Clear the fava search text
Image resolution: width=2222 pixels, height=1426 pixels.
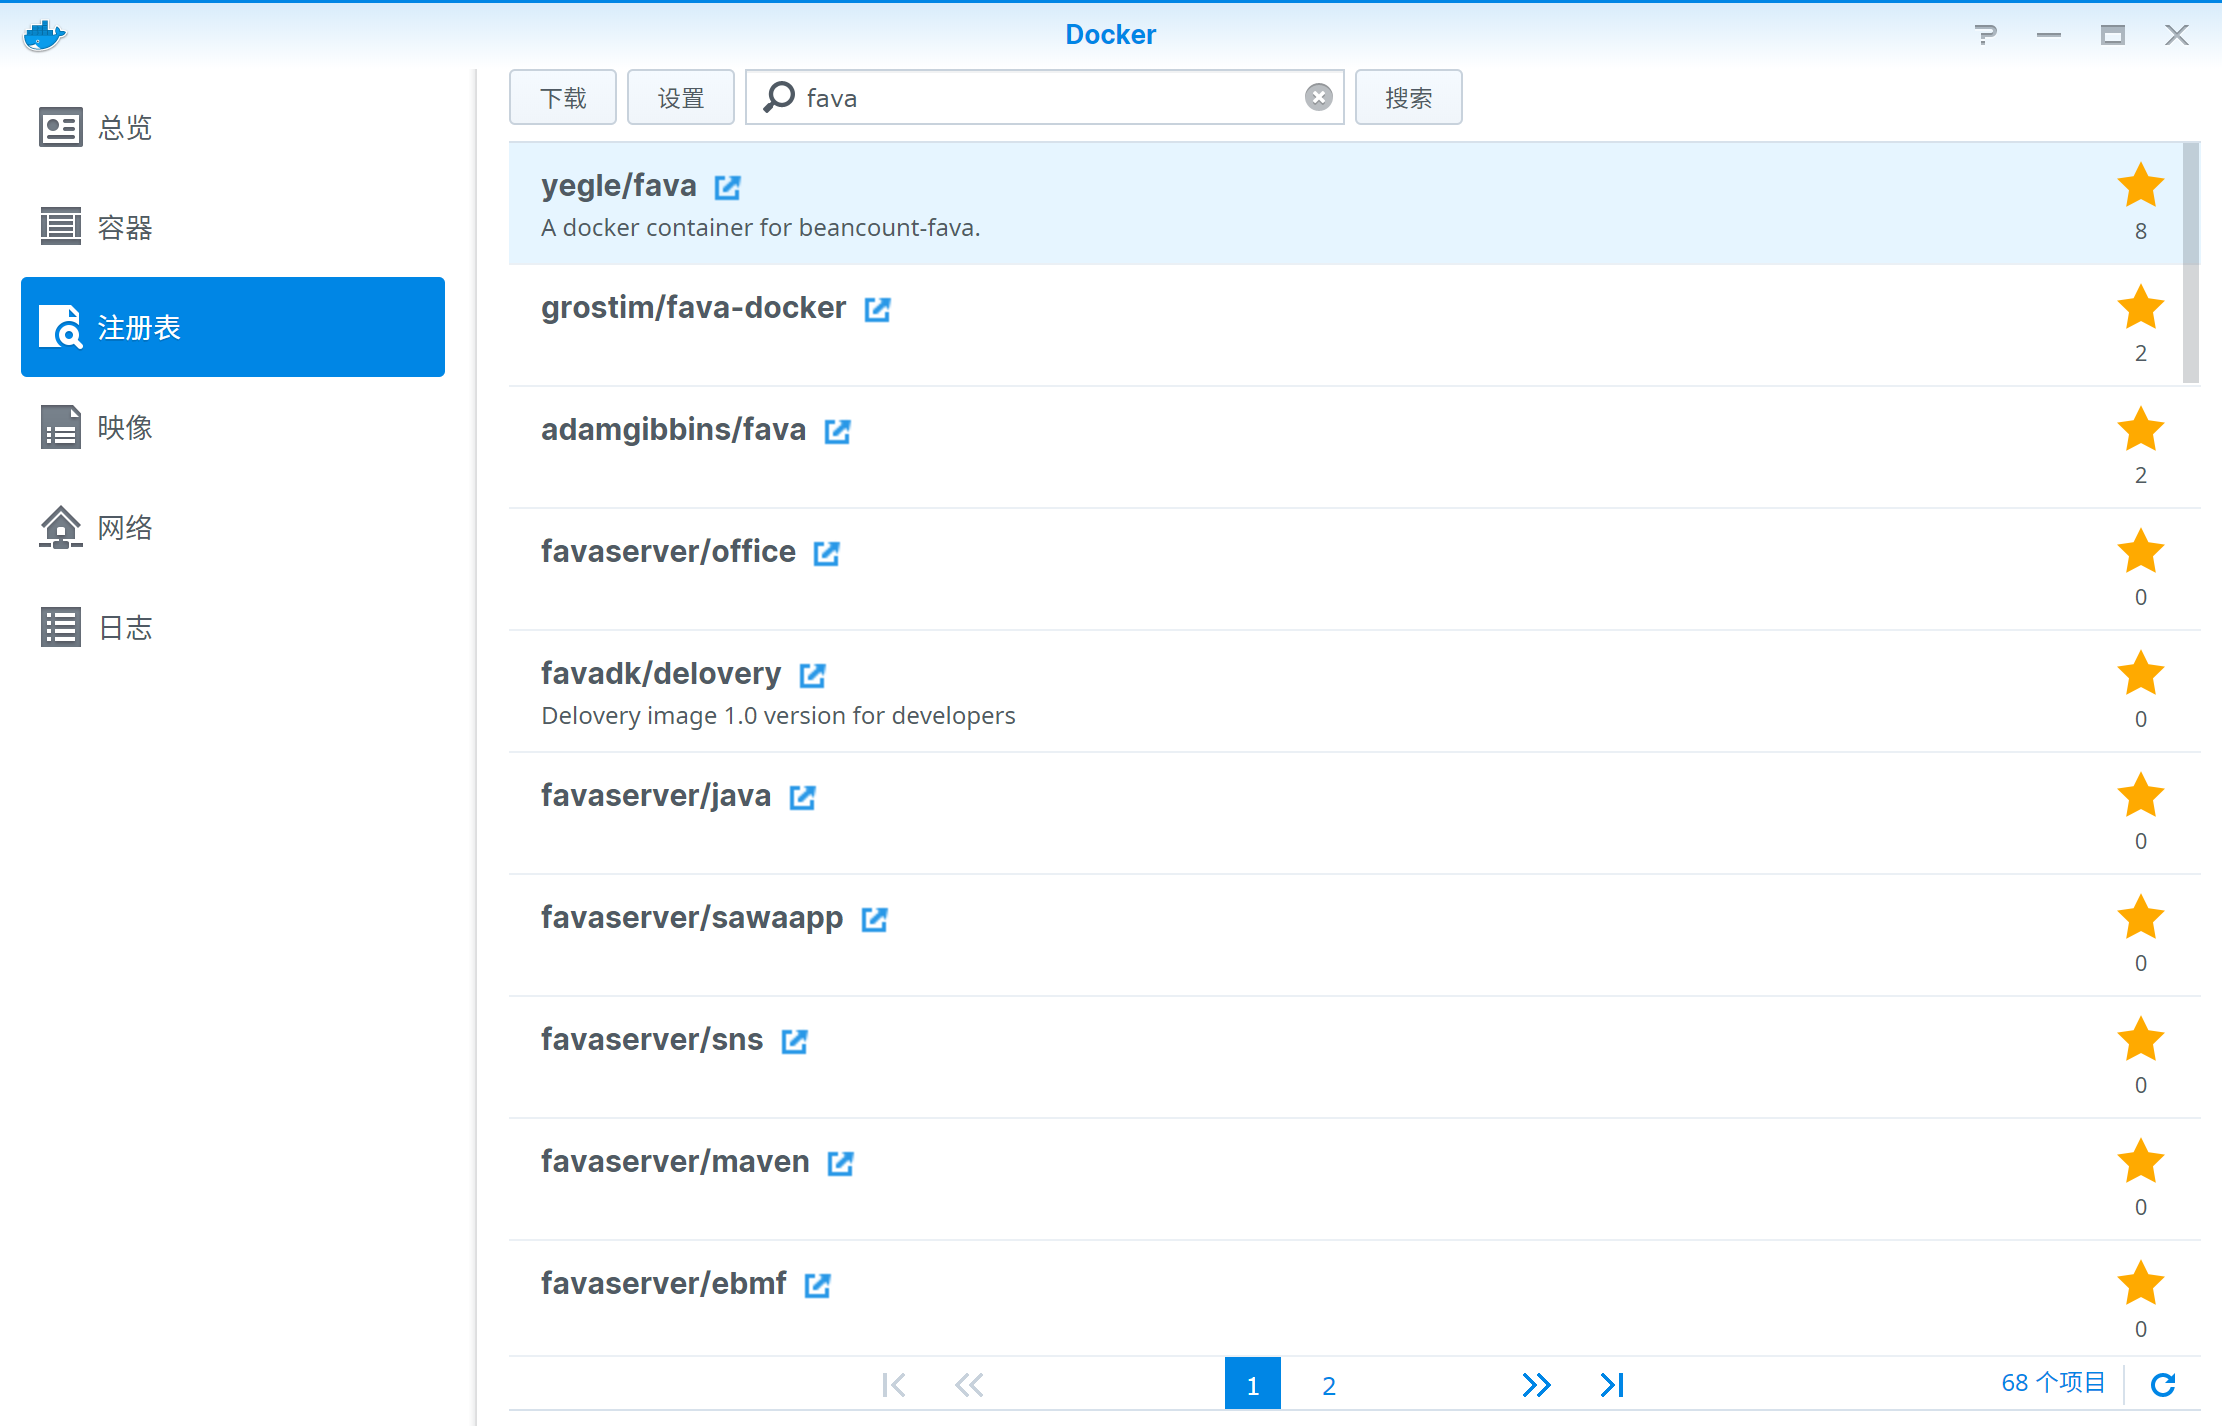pos(1319,97)
